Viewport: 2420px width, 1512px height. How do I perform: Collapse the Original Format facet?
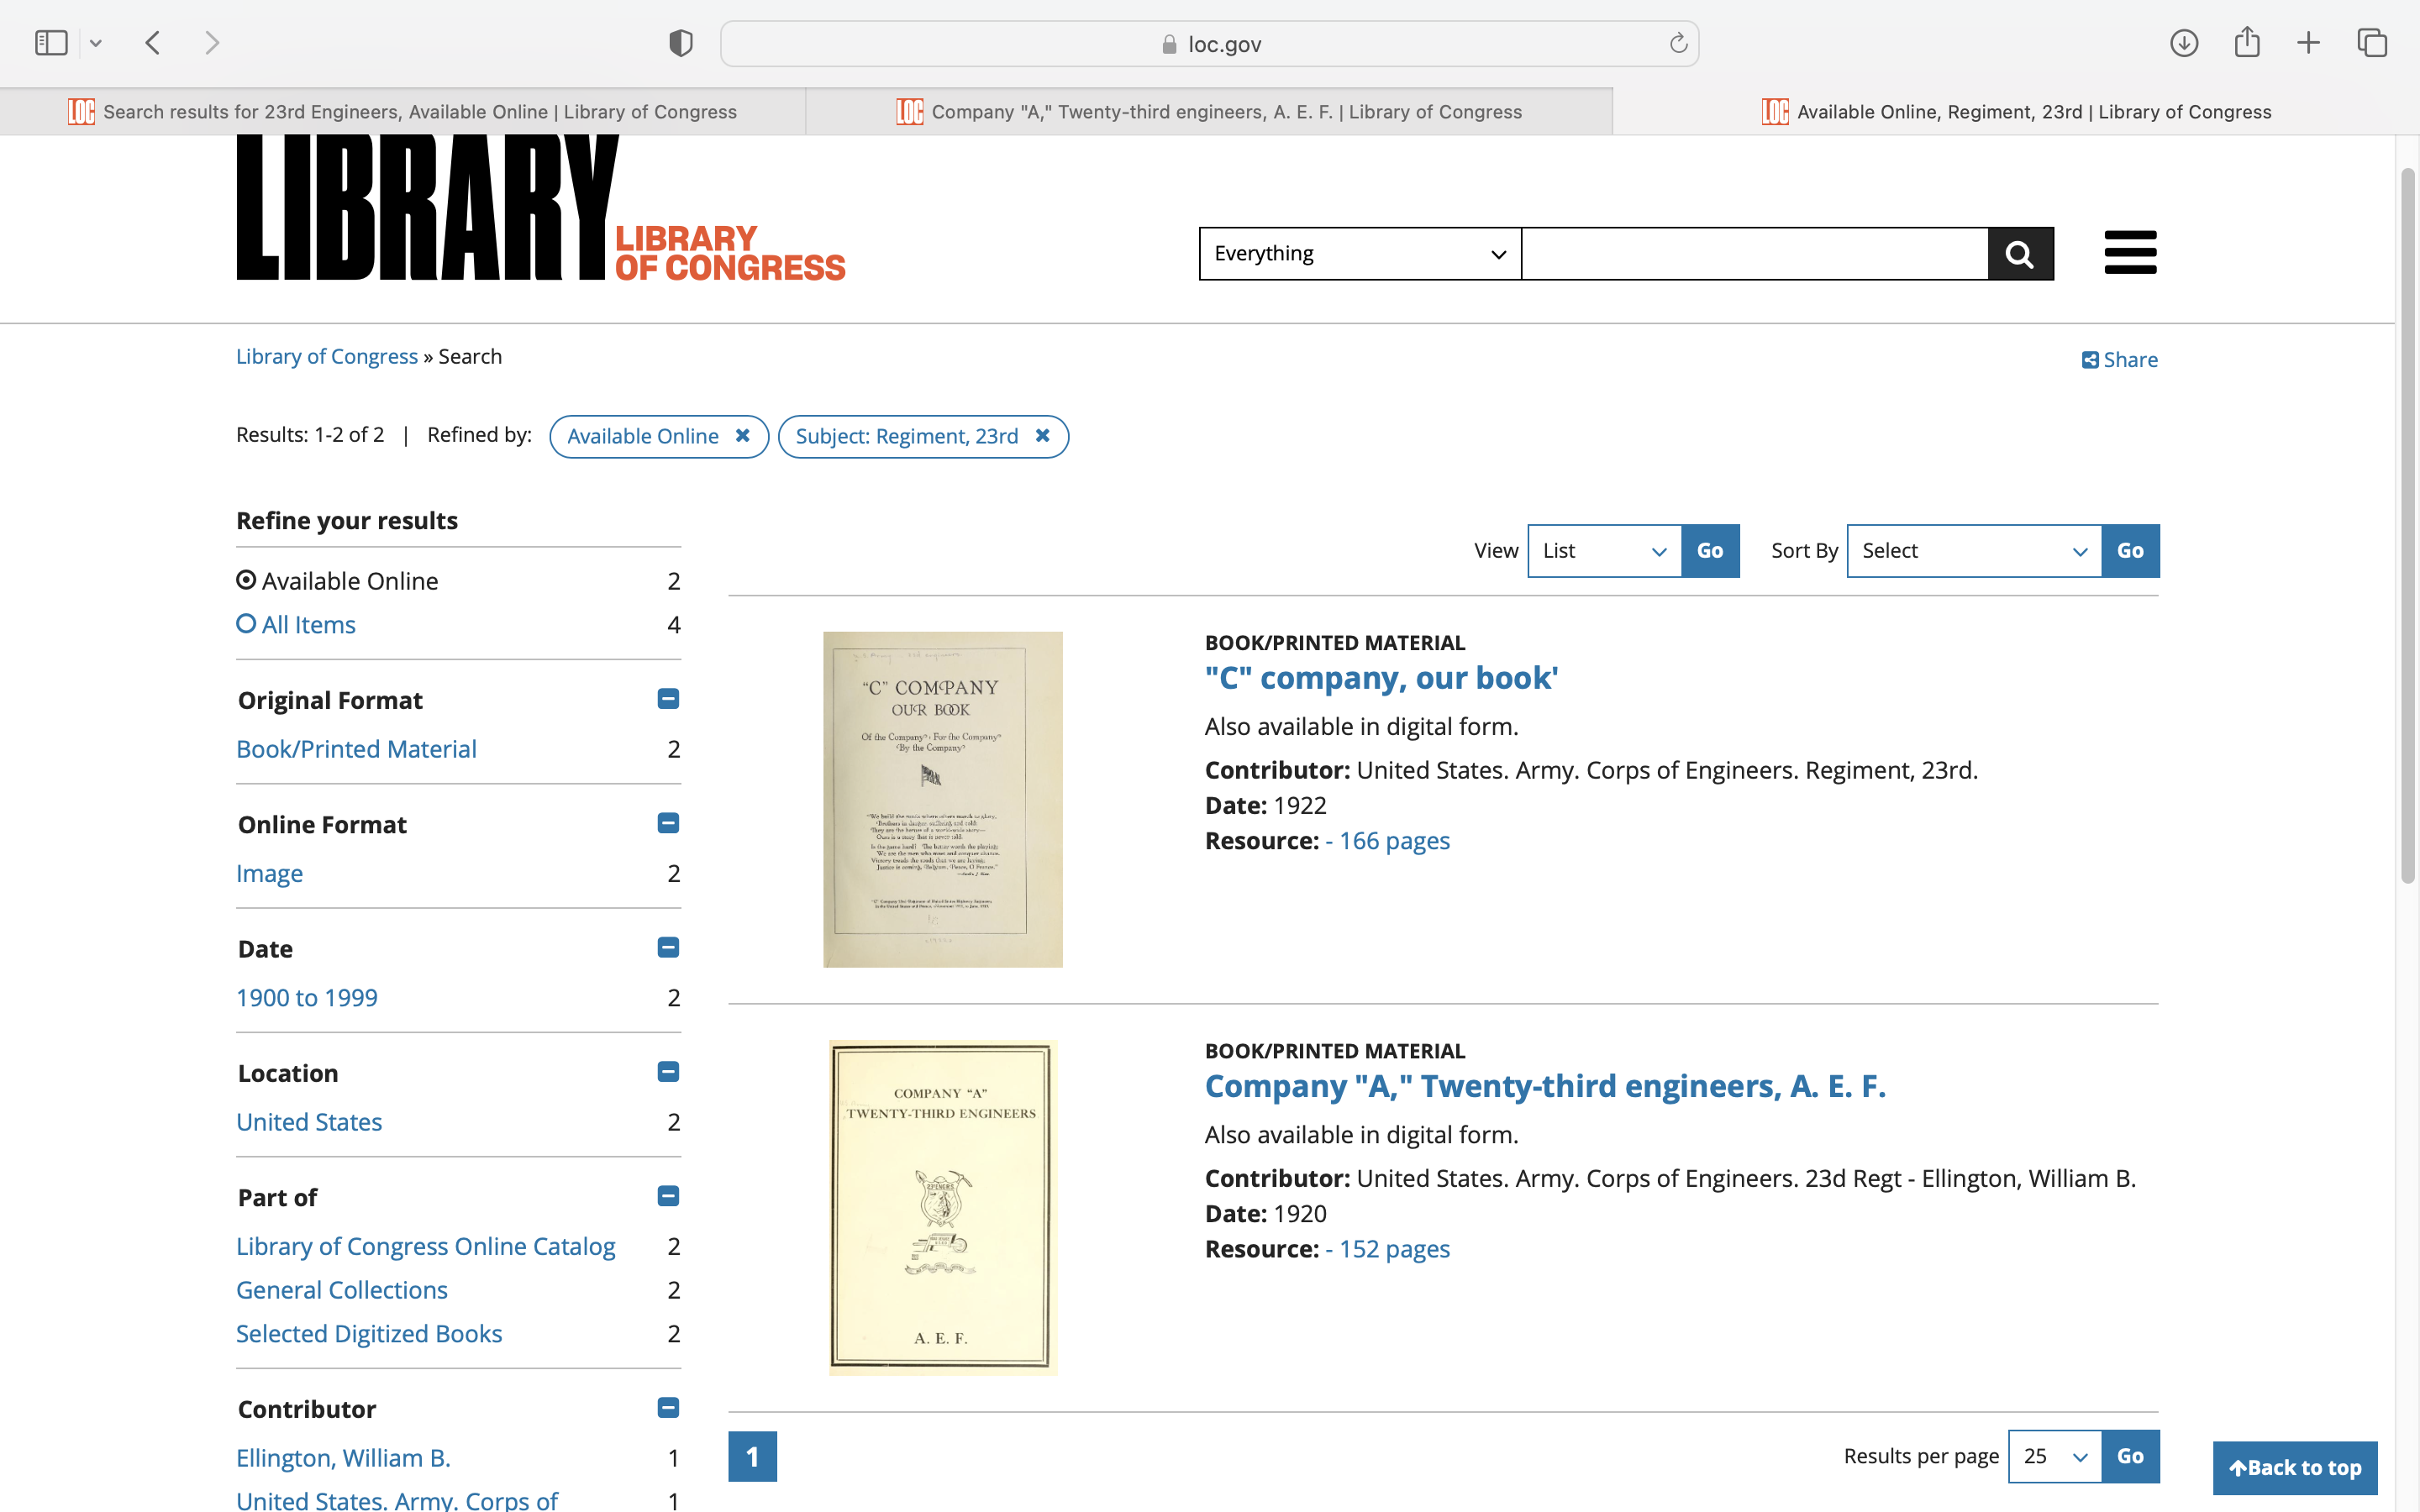point(668,699)
